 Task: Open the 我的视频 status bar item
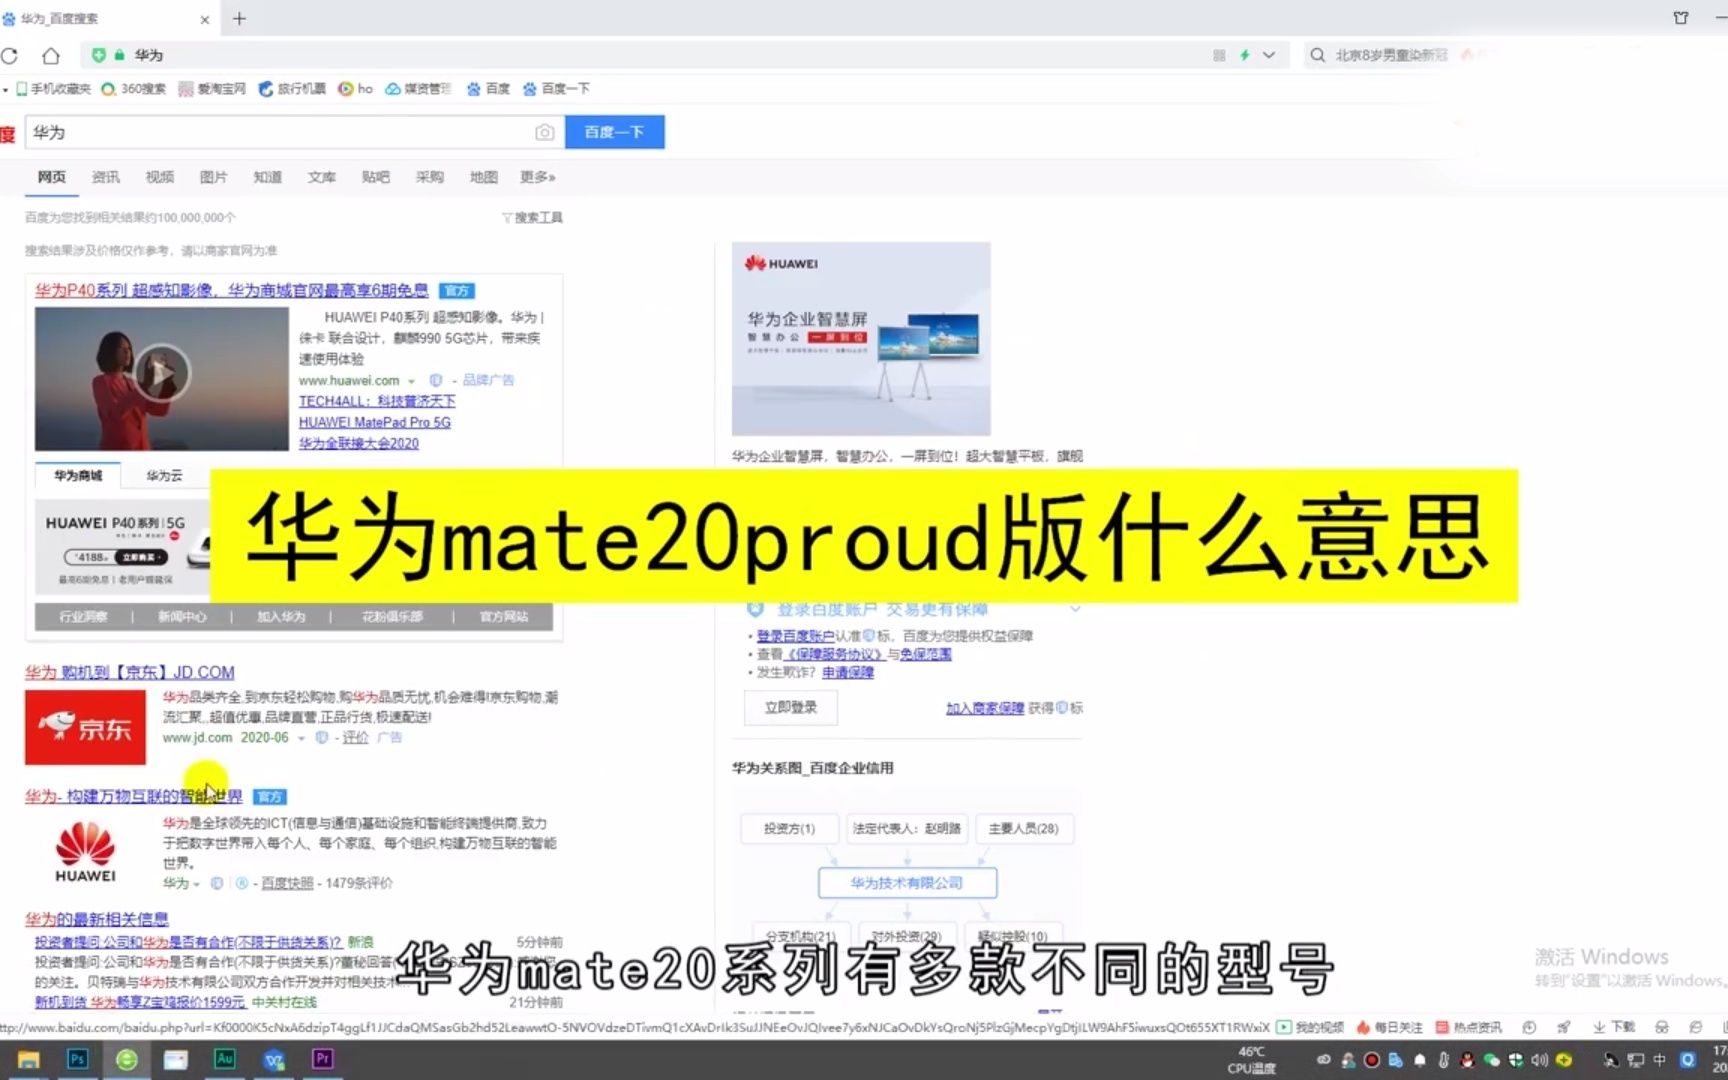point(1310,1027)
